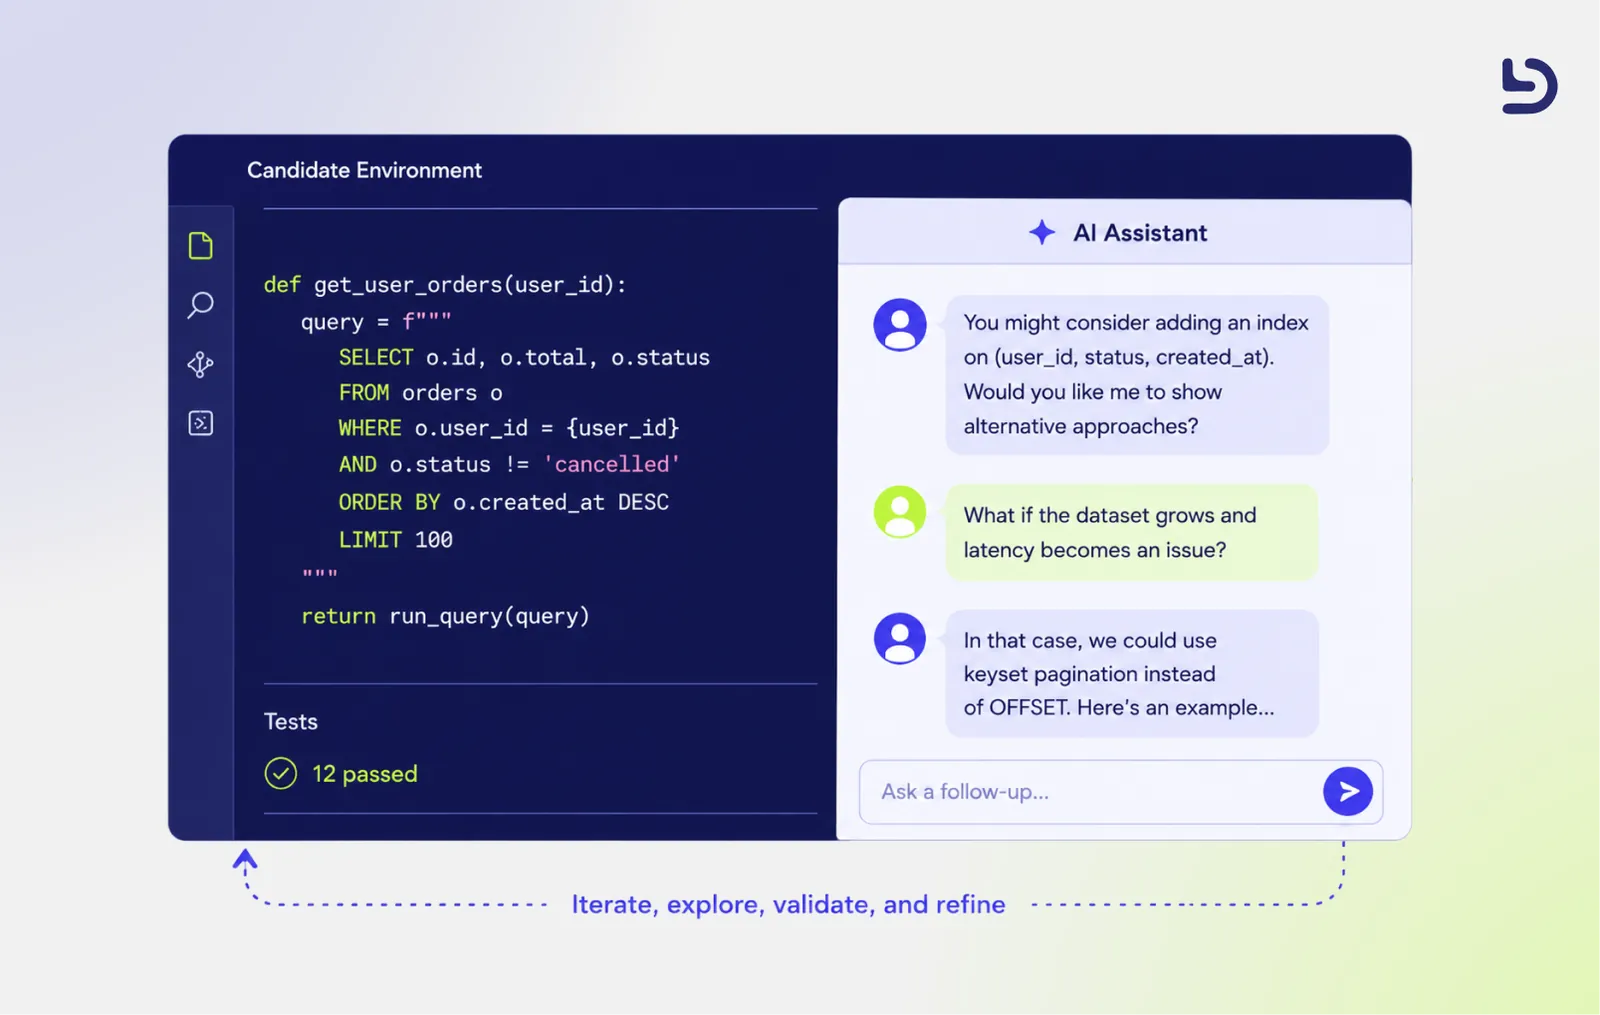1600x1015 pixels.
Task: Click the LIMIT 100 line
Action: point(396,540)
